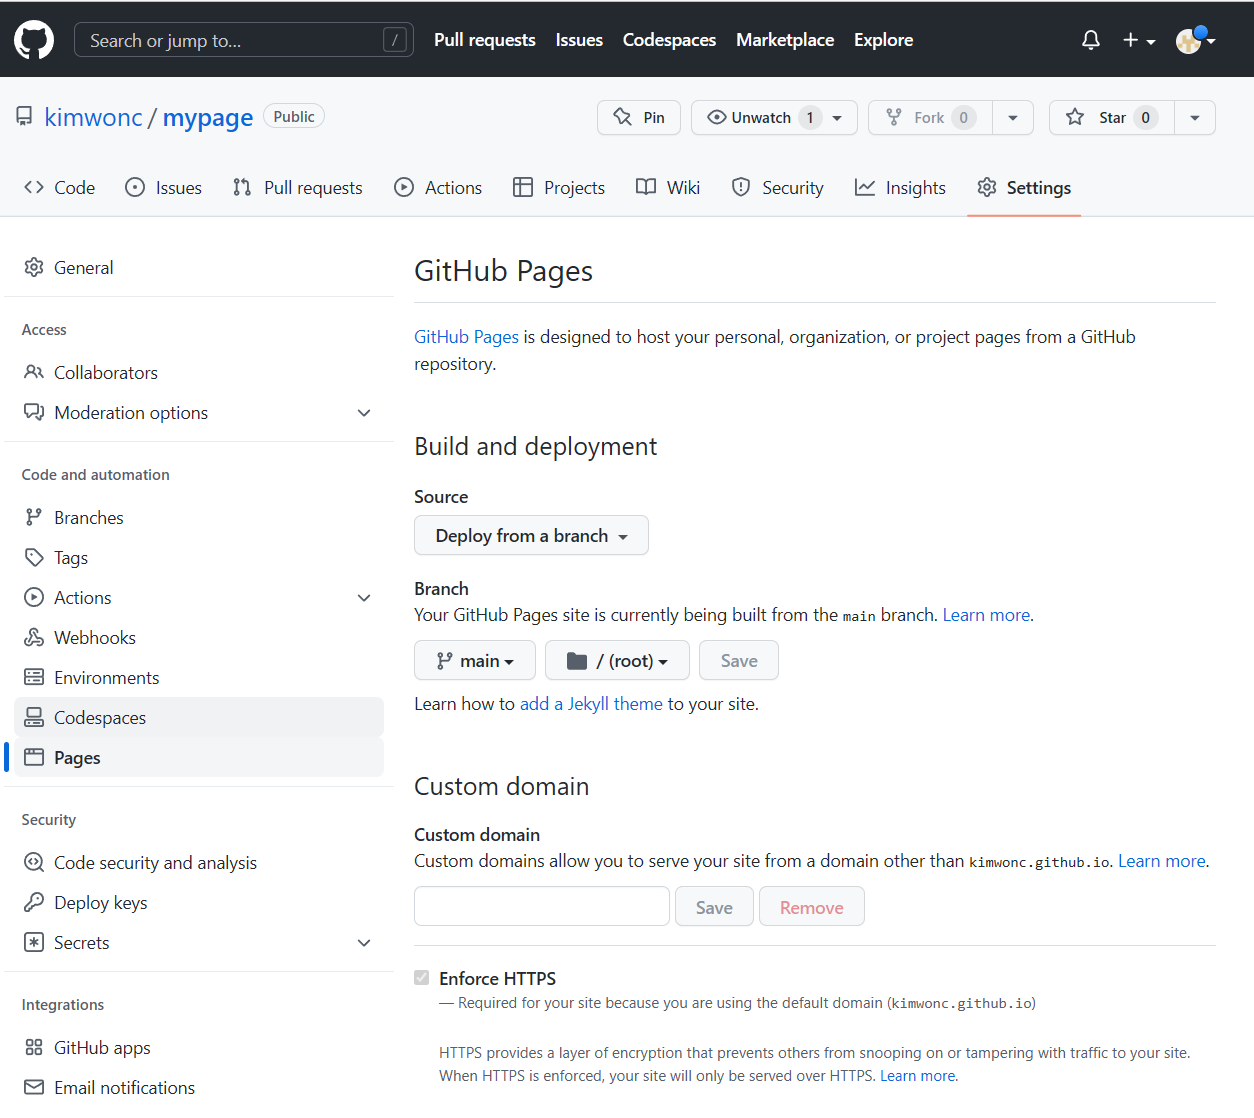Click Save next to folder dropdown
This screenshot has width=1254, height=1118.
pyautogui.click(x=739, y=660)
